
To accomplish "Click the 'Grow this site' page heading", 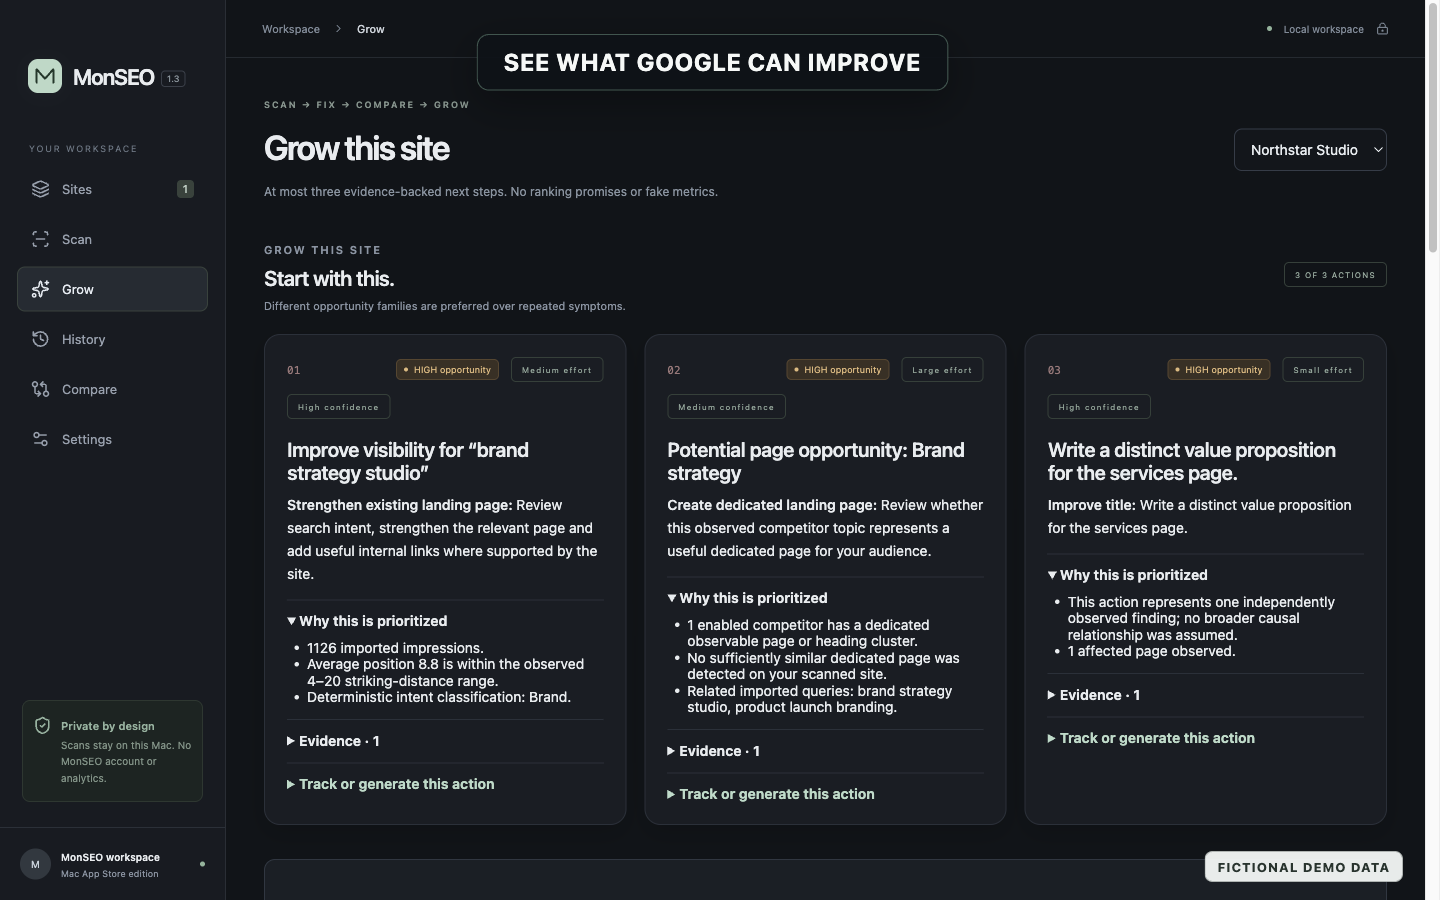I will pyautogui.click(x=357, y=149).
